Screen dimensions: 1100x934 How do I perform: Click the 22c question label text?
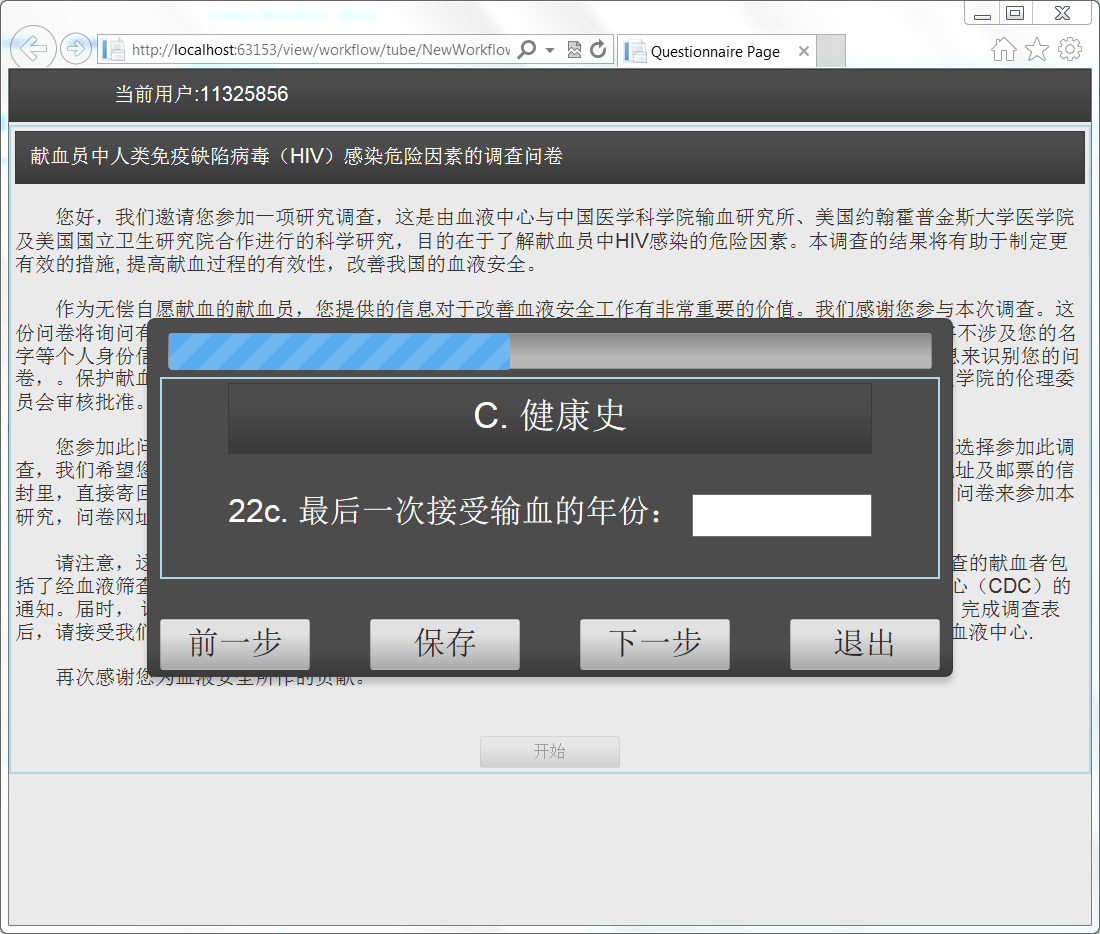(445, 511)
